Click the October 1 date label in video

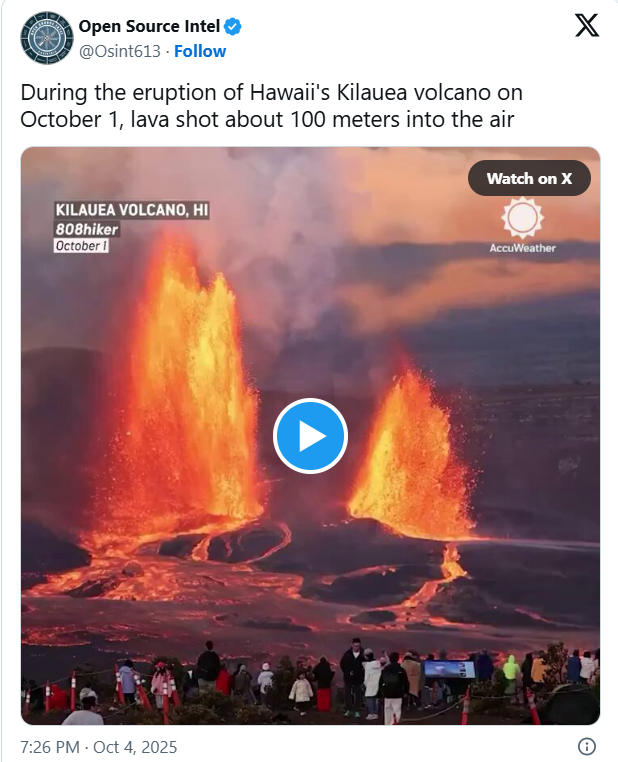[81, 246]
